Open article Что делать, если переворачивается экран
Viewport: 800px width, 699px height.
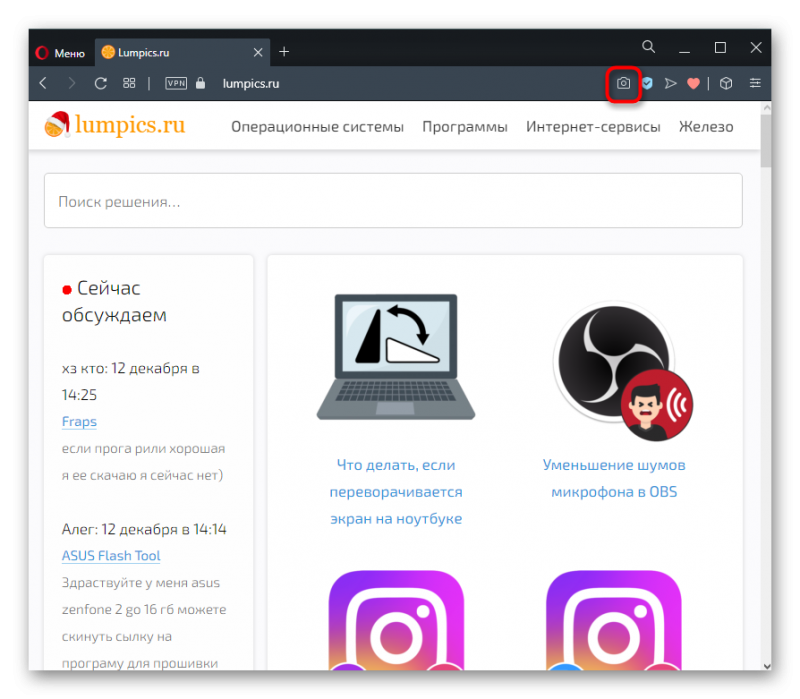[x=396, y=492]
